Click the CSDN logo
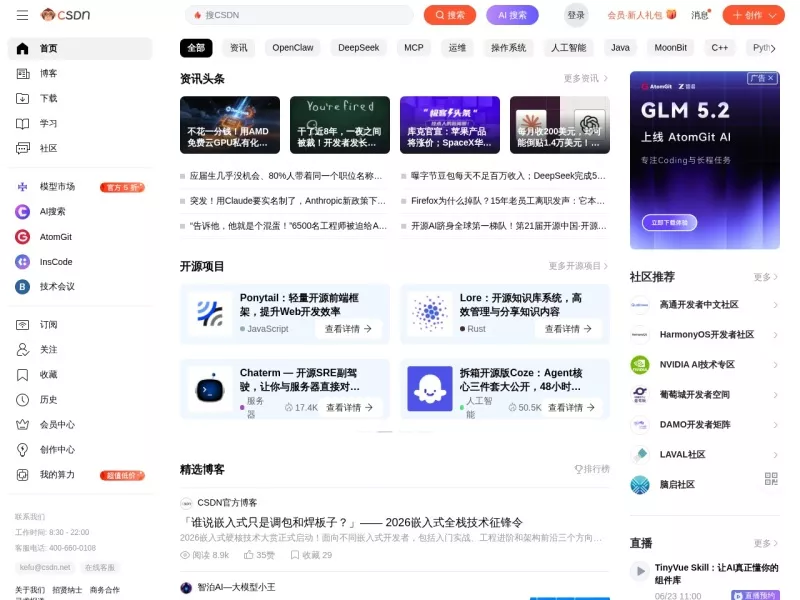The image size is (800, 600). click(65, 15)
